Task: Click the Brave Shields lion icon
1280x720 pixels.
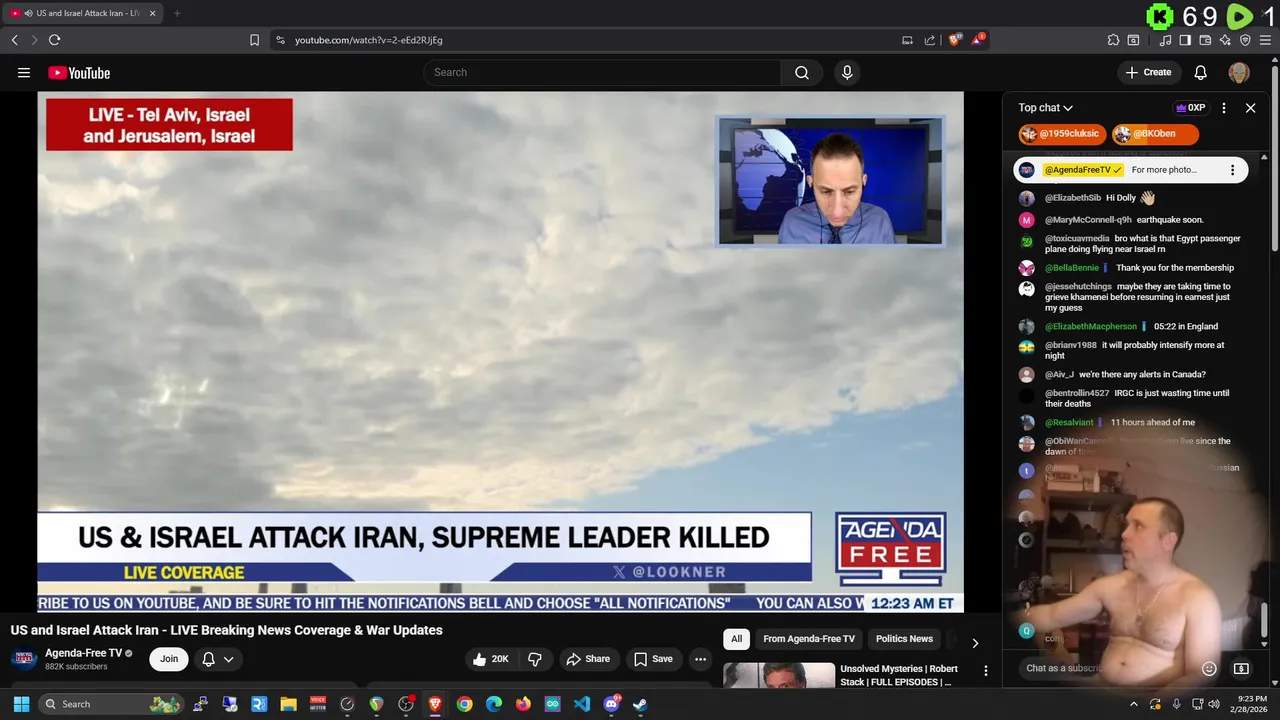Action: [955, 40]
